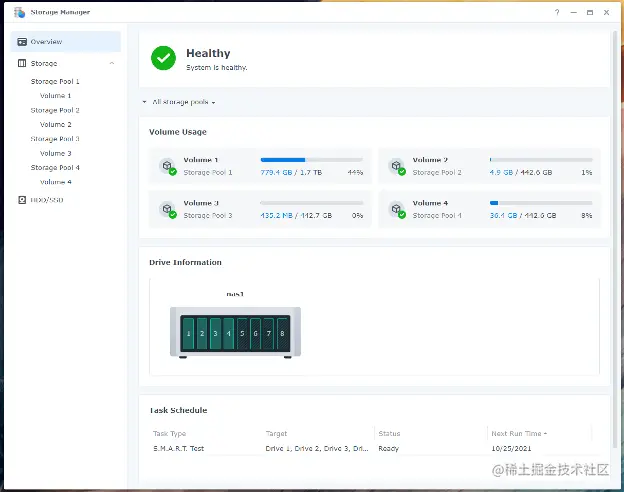624x492 pixels.
Task: Collapse the Storage tree chevron
Action: pyautogui.click(x=112, y=63)
